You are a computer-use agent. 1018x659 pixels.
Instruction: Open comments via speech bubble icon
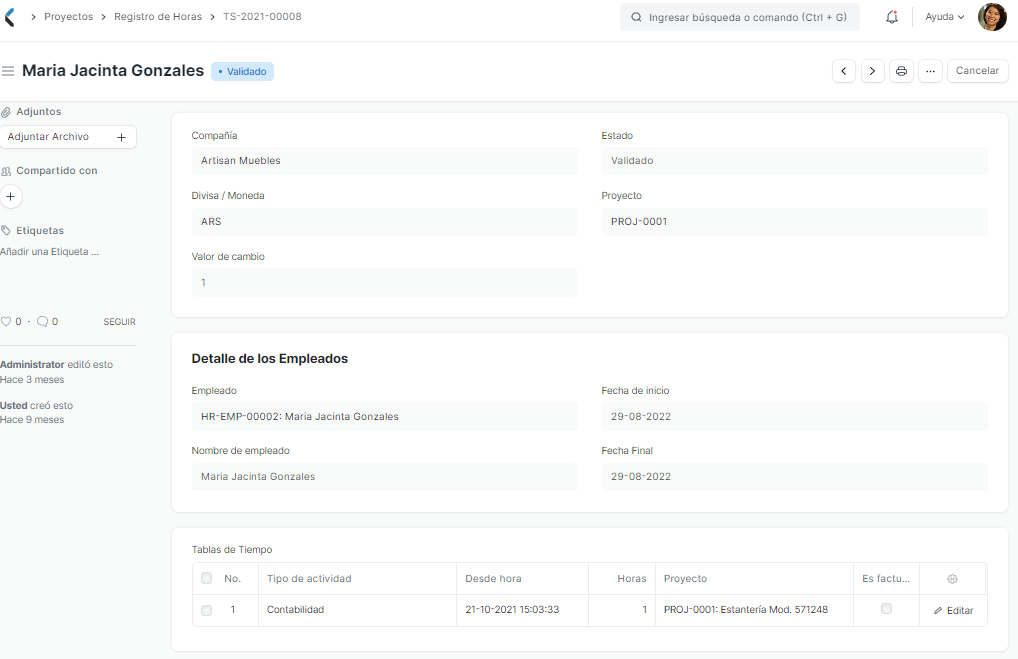click(43, 321)
